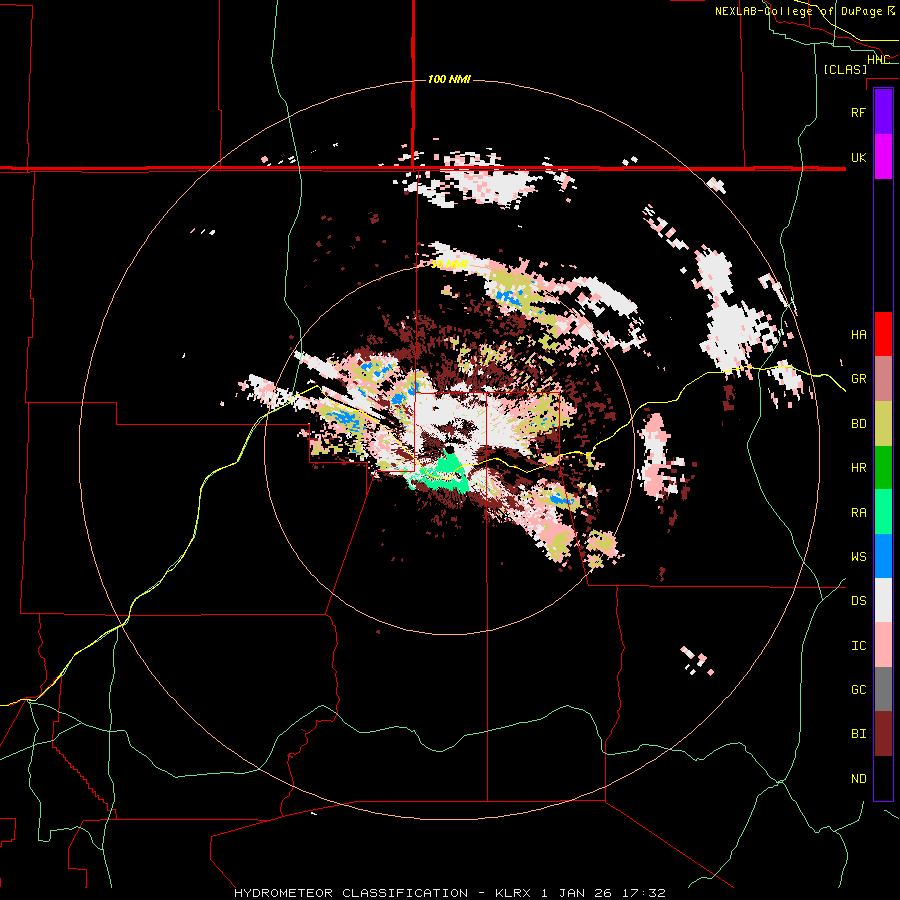Click the 50 NMI range ring label

click(x=449, y=264)
